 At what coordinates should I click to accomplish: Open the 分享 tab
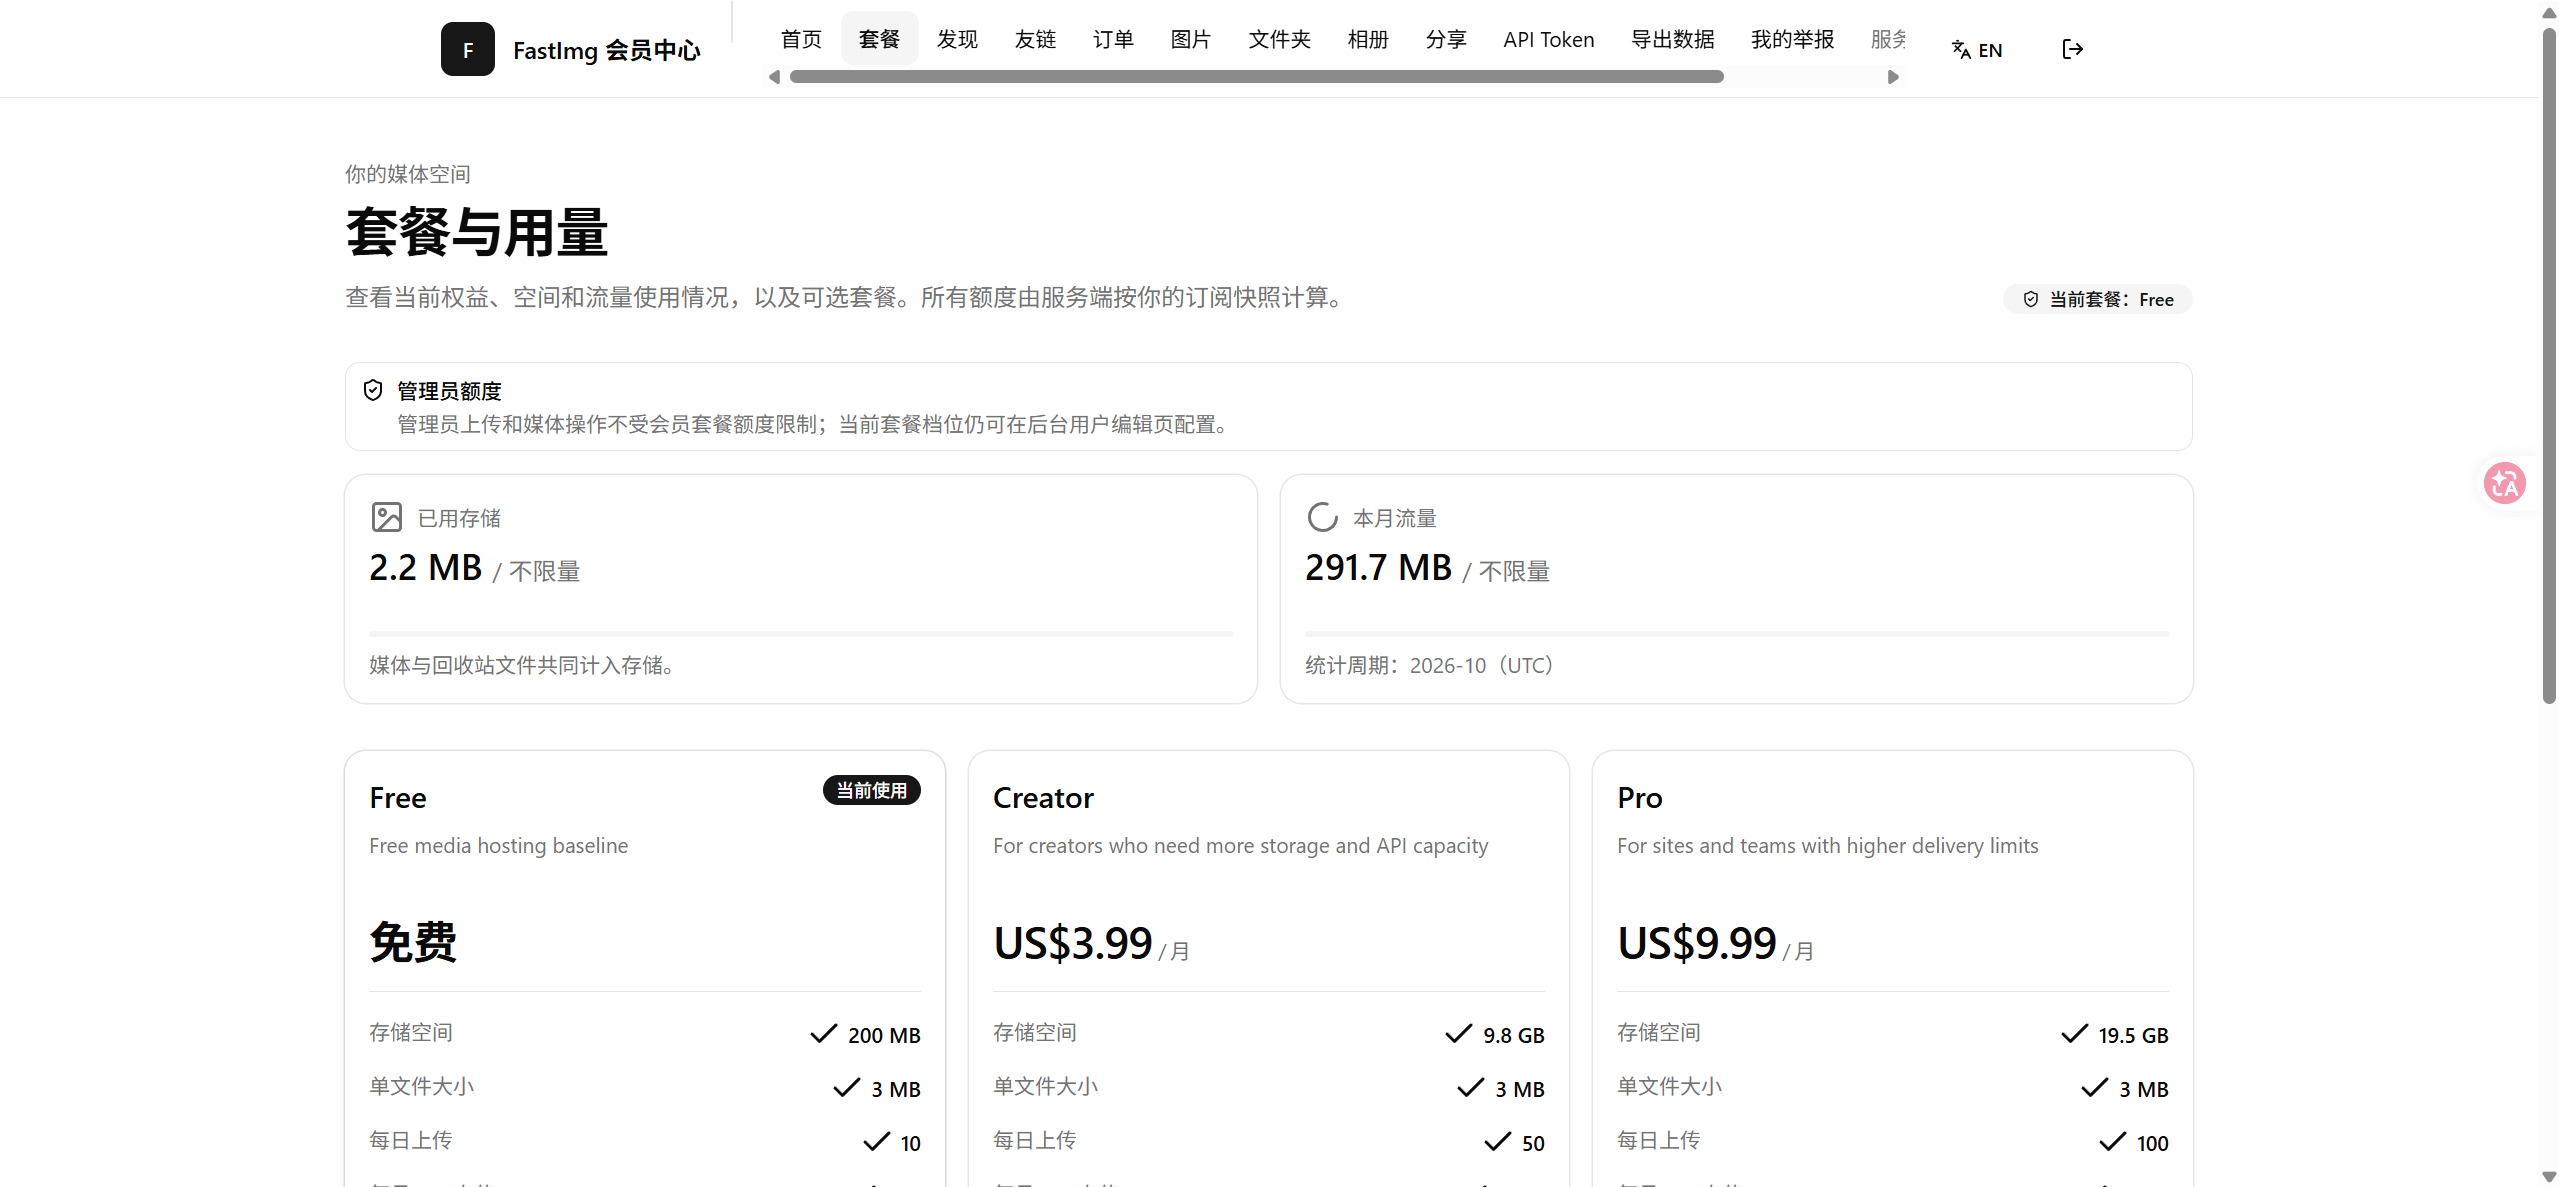tap(1446, 39)
